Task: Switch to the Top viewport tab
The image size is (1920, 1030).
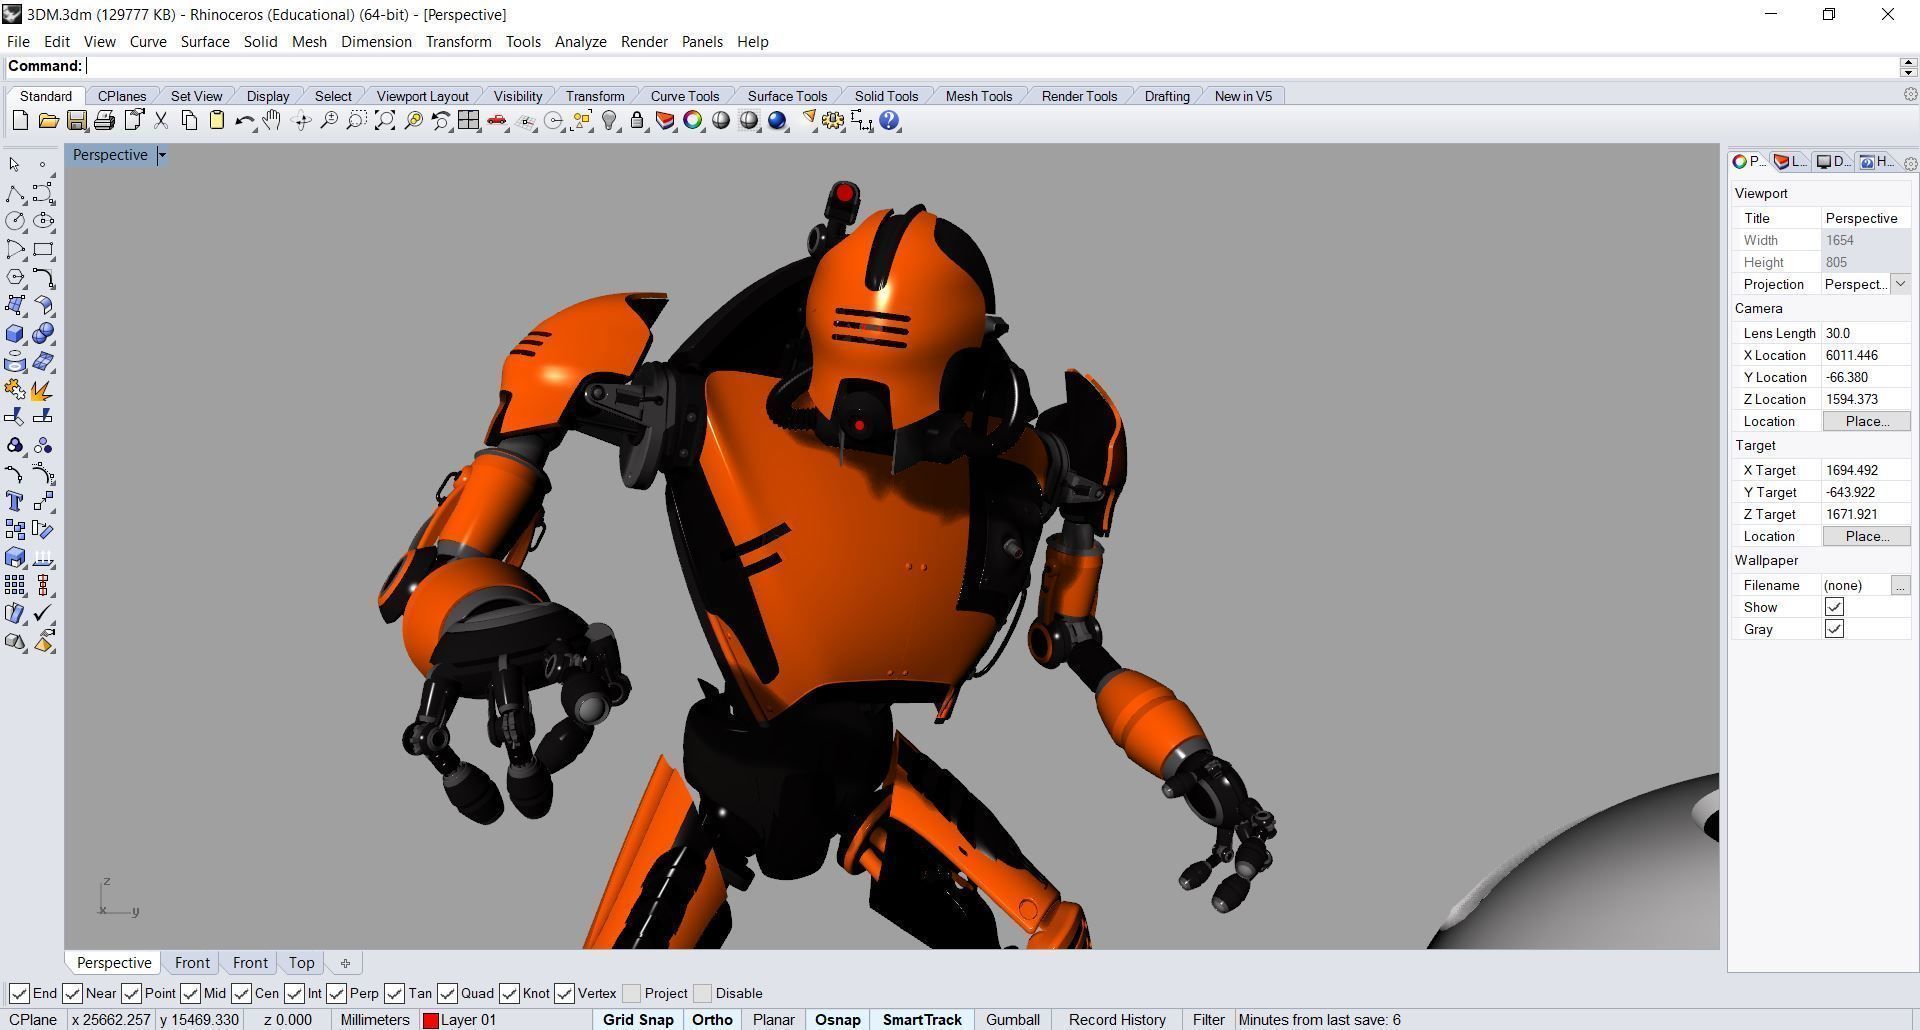Action: click(301, 963)
